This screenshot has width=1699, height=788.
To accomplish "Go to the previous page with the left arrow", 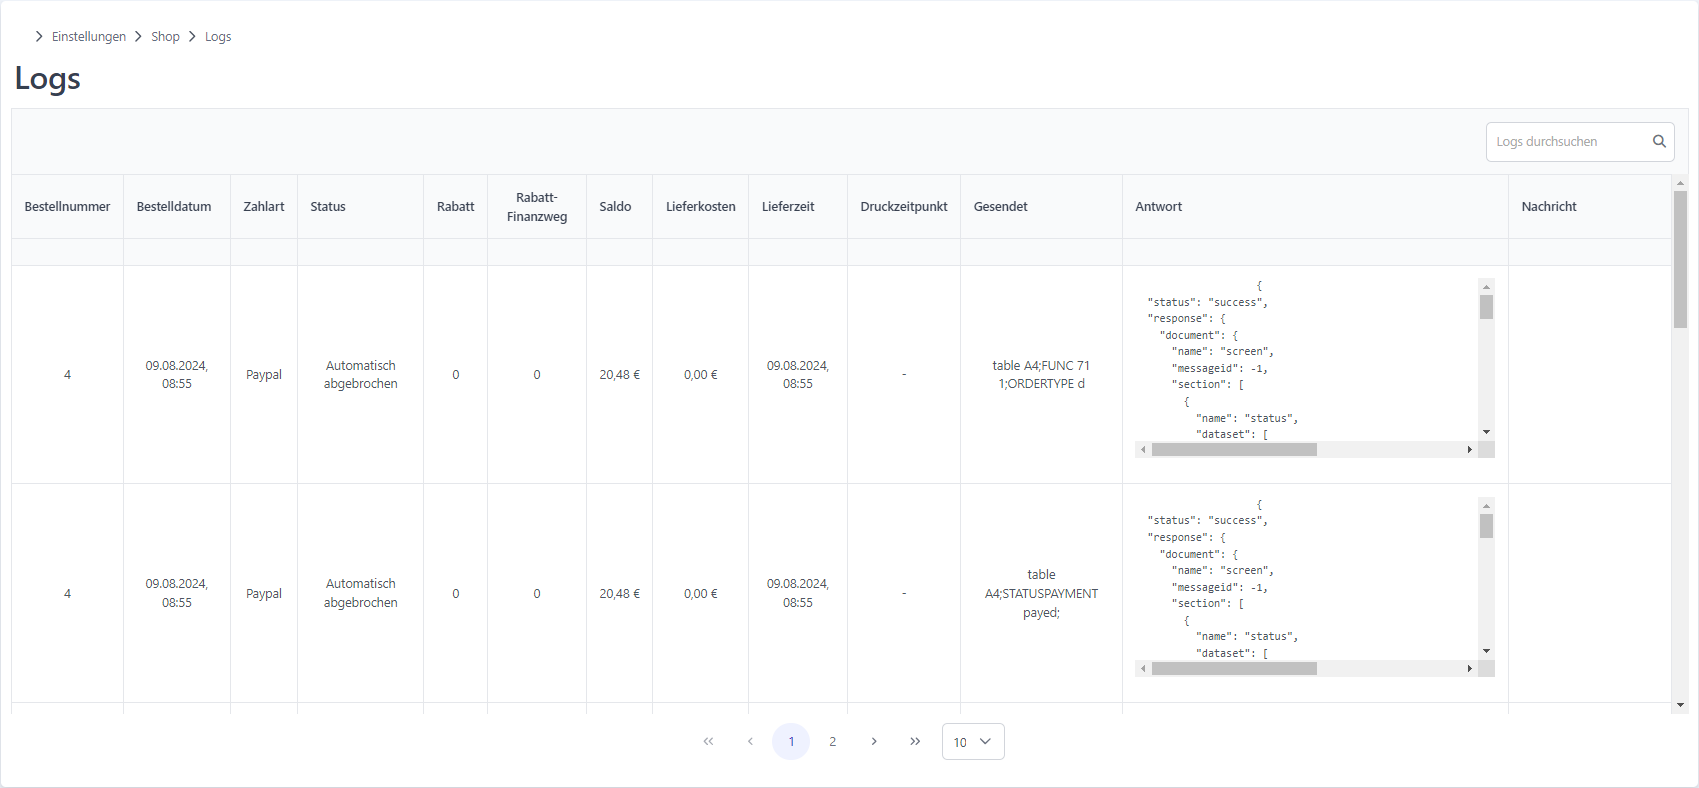I will pos(750,741).
